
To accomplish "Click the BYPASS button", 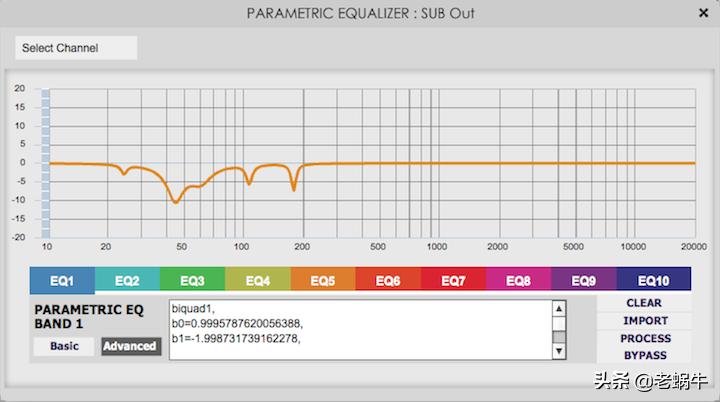I will 644,355.
